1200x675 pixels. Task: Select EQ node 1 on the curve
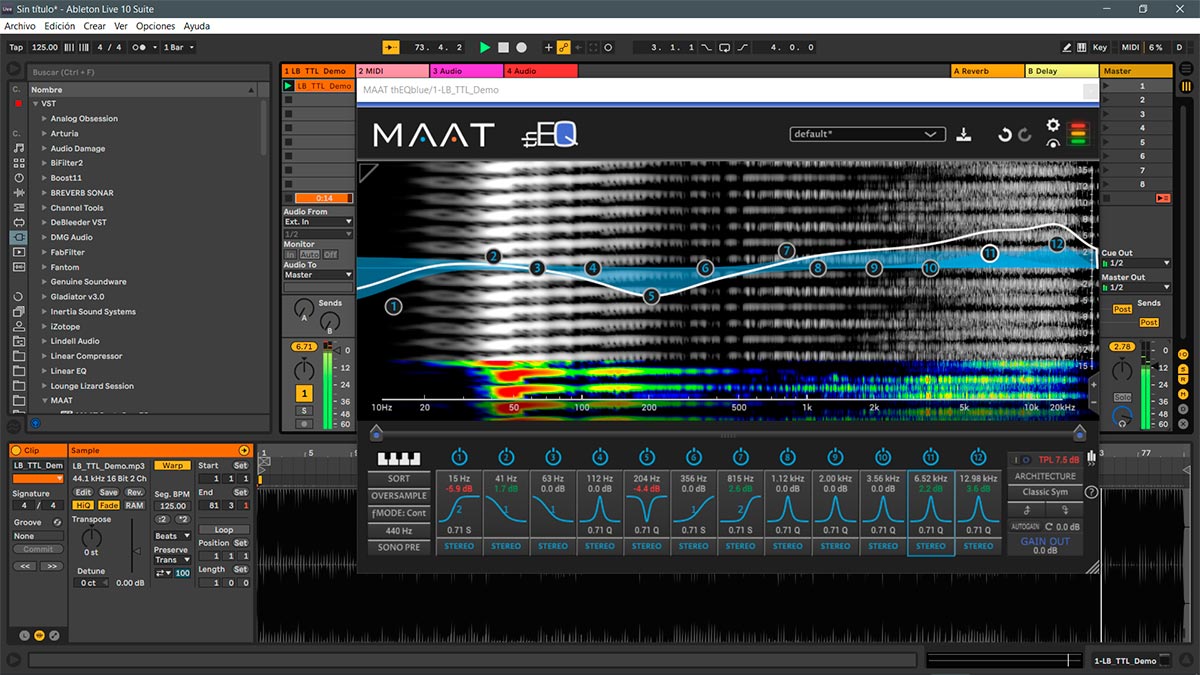pyautogui.click(x=394, y=307)
